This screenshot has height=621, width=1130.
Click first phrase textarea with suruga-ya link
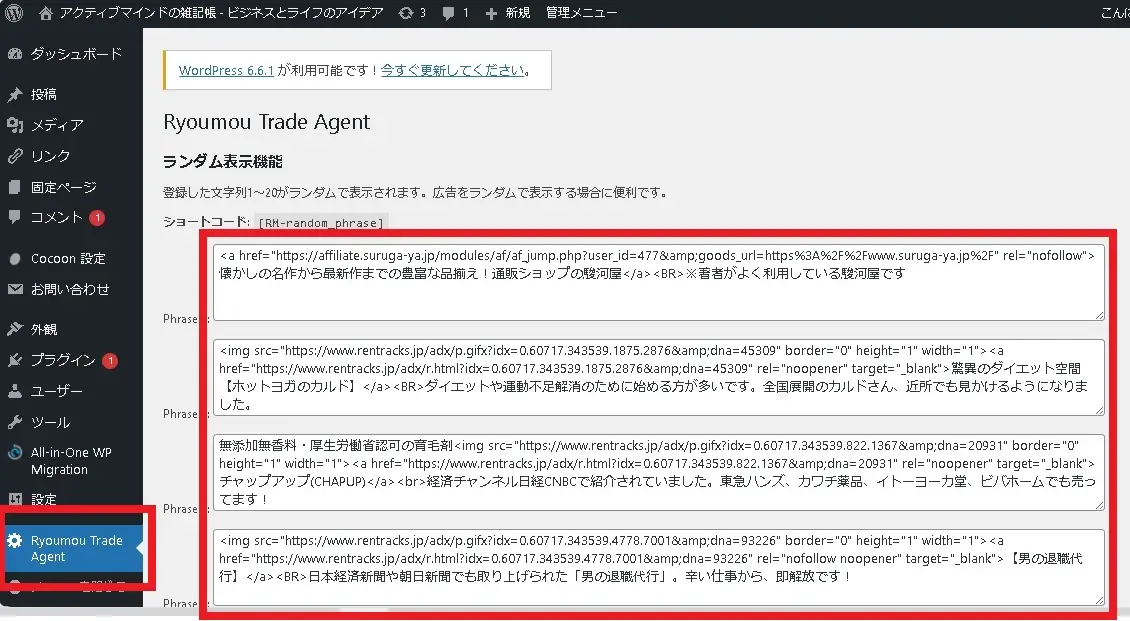coord(659,282)
